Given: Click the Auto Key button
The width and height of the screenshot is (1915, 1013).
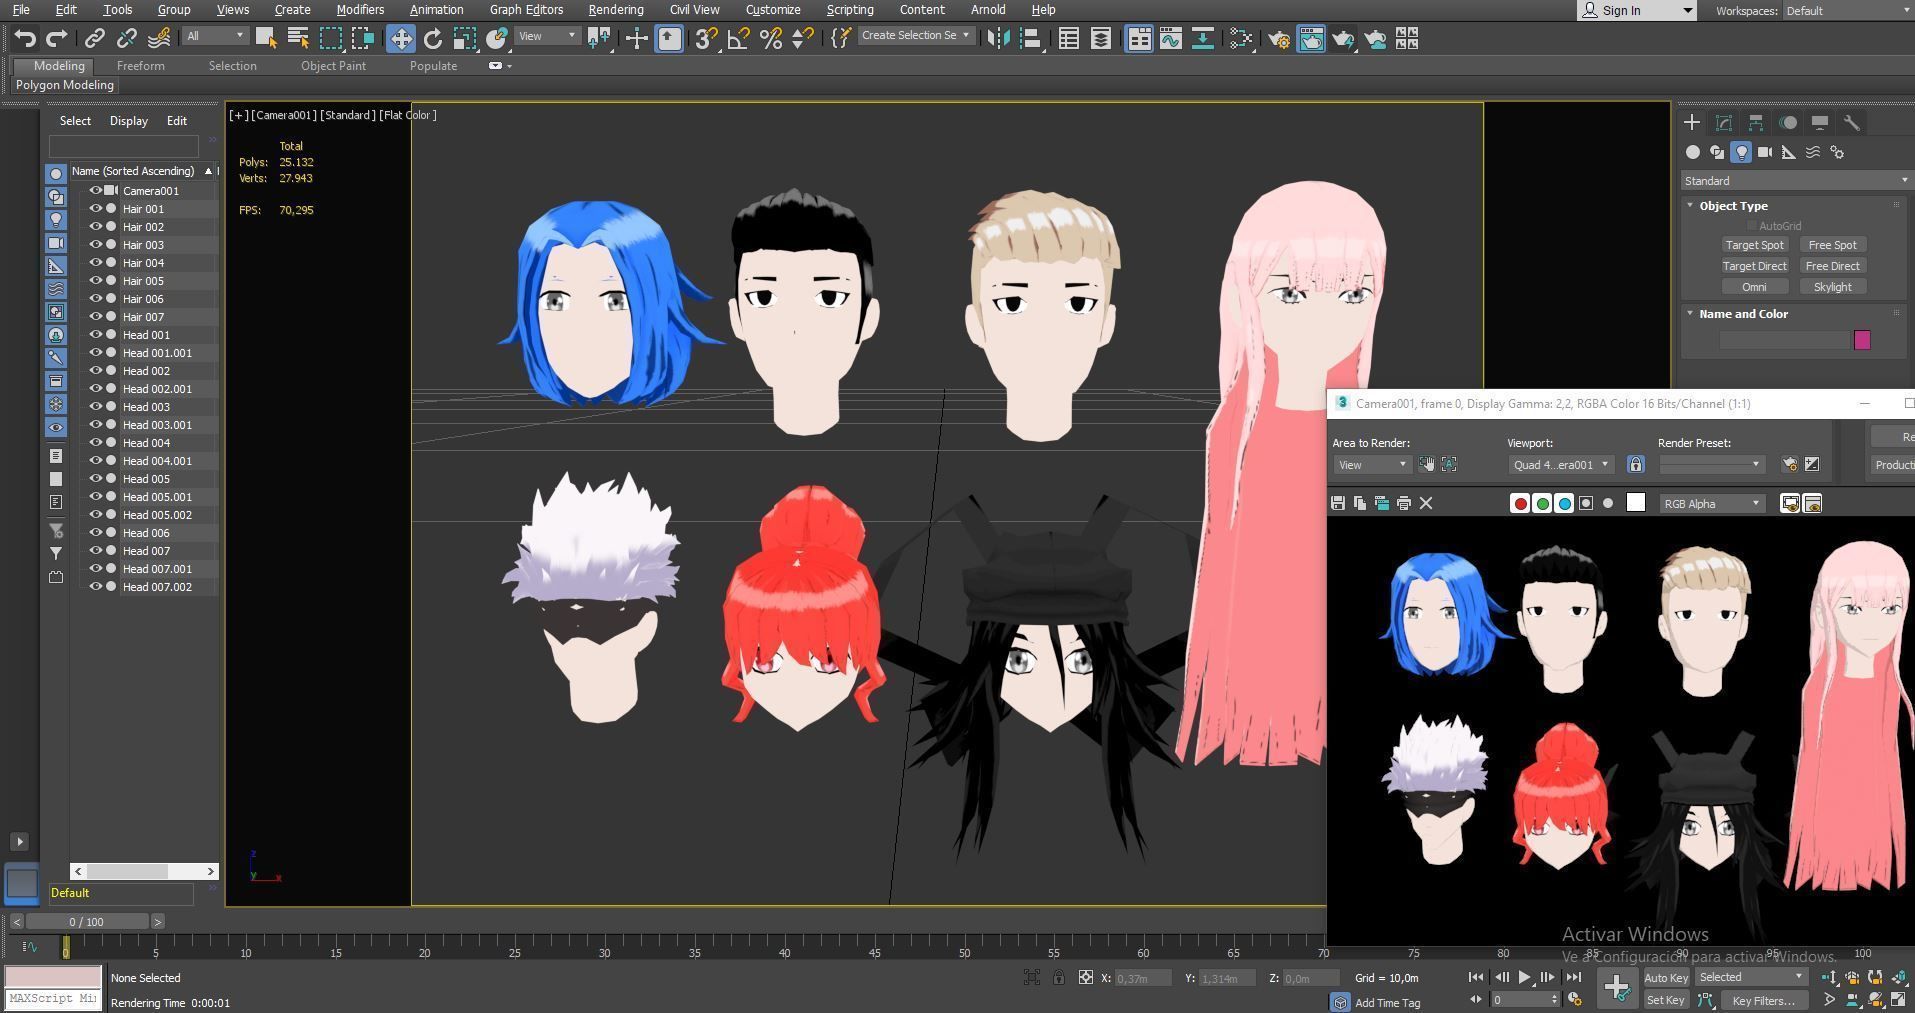Looking at the screenshot, I should 1665,978.
